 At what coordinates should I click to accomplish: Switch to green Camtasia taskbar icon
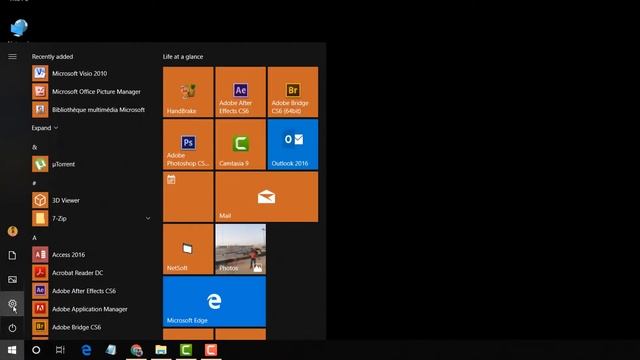pyautogui.click(x=186, y=350)
